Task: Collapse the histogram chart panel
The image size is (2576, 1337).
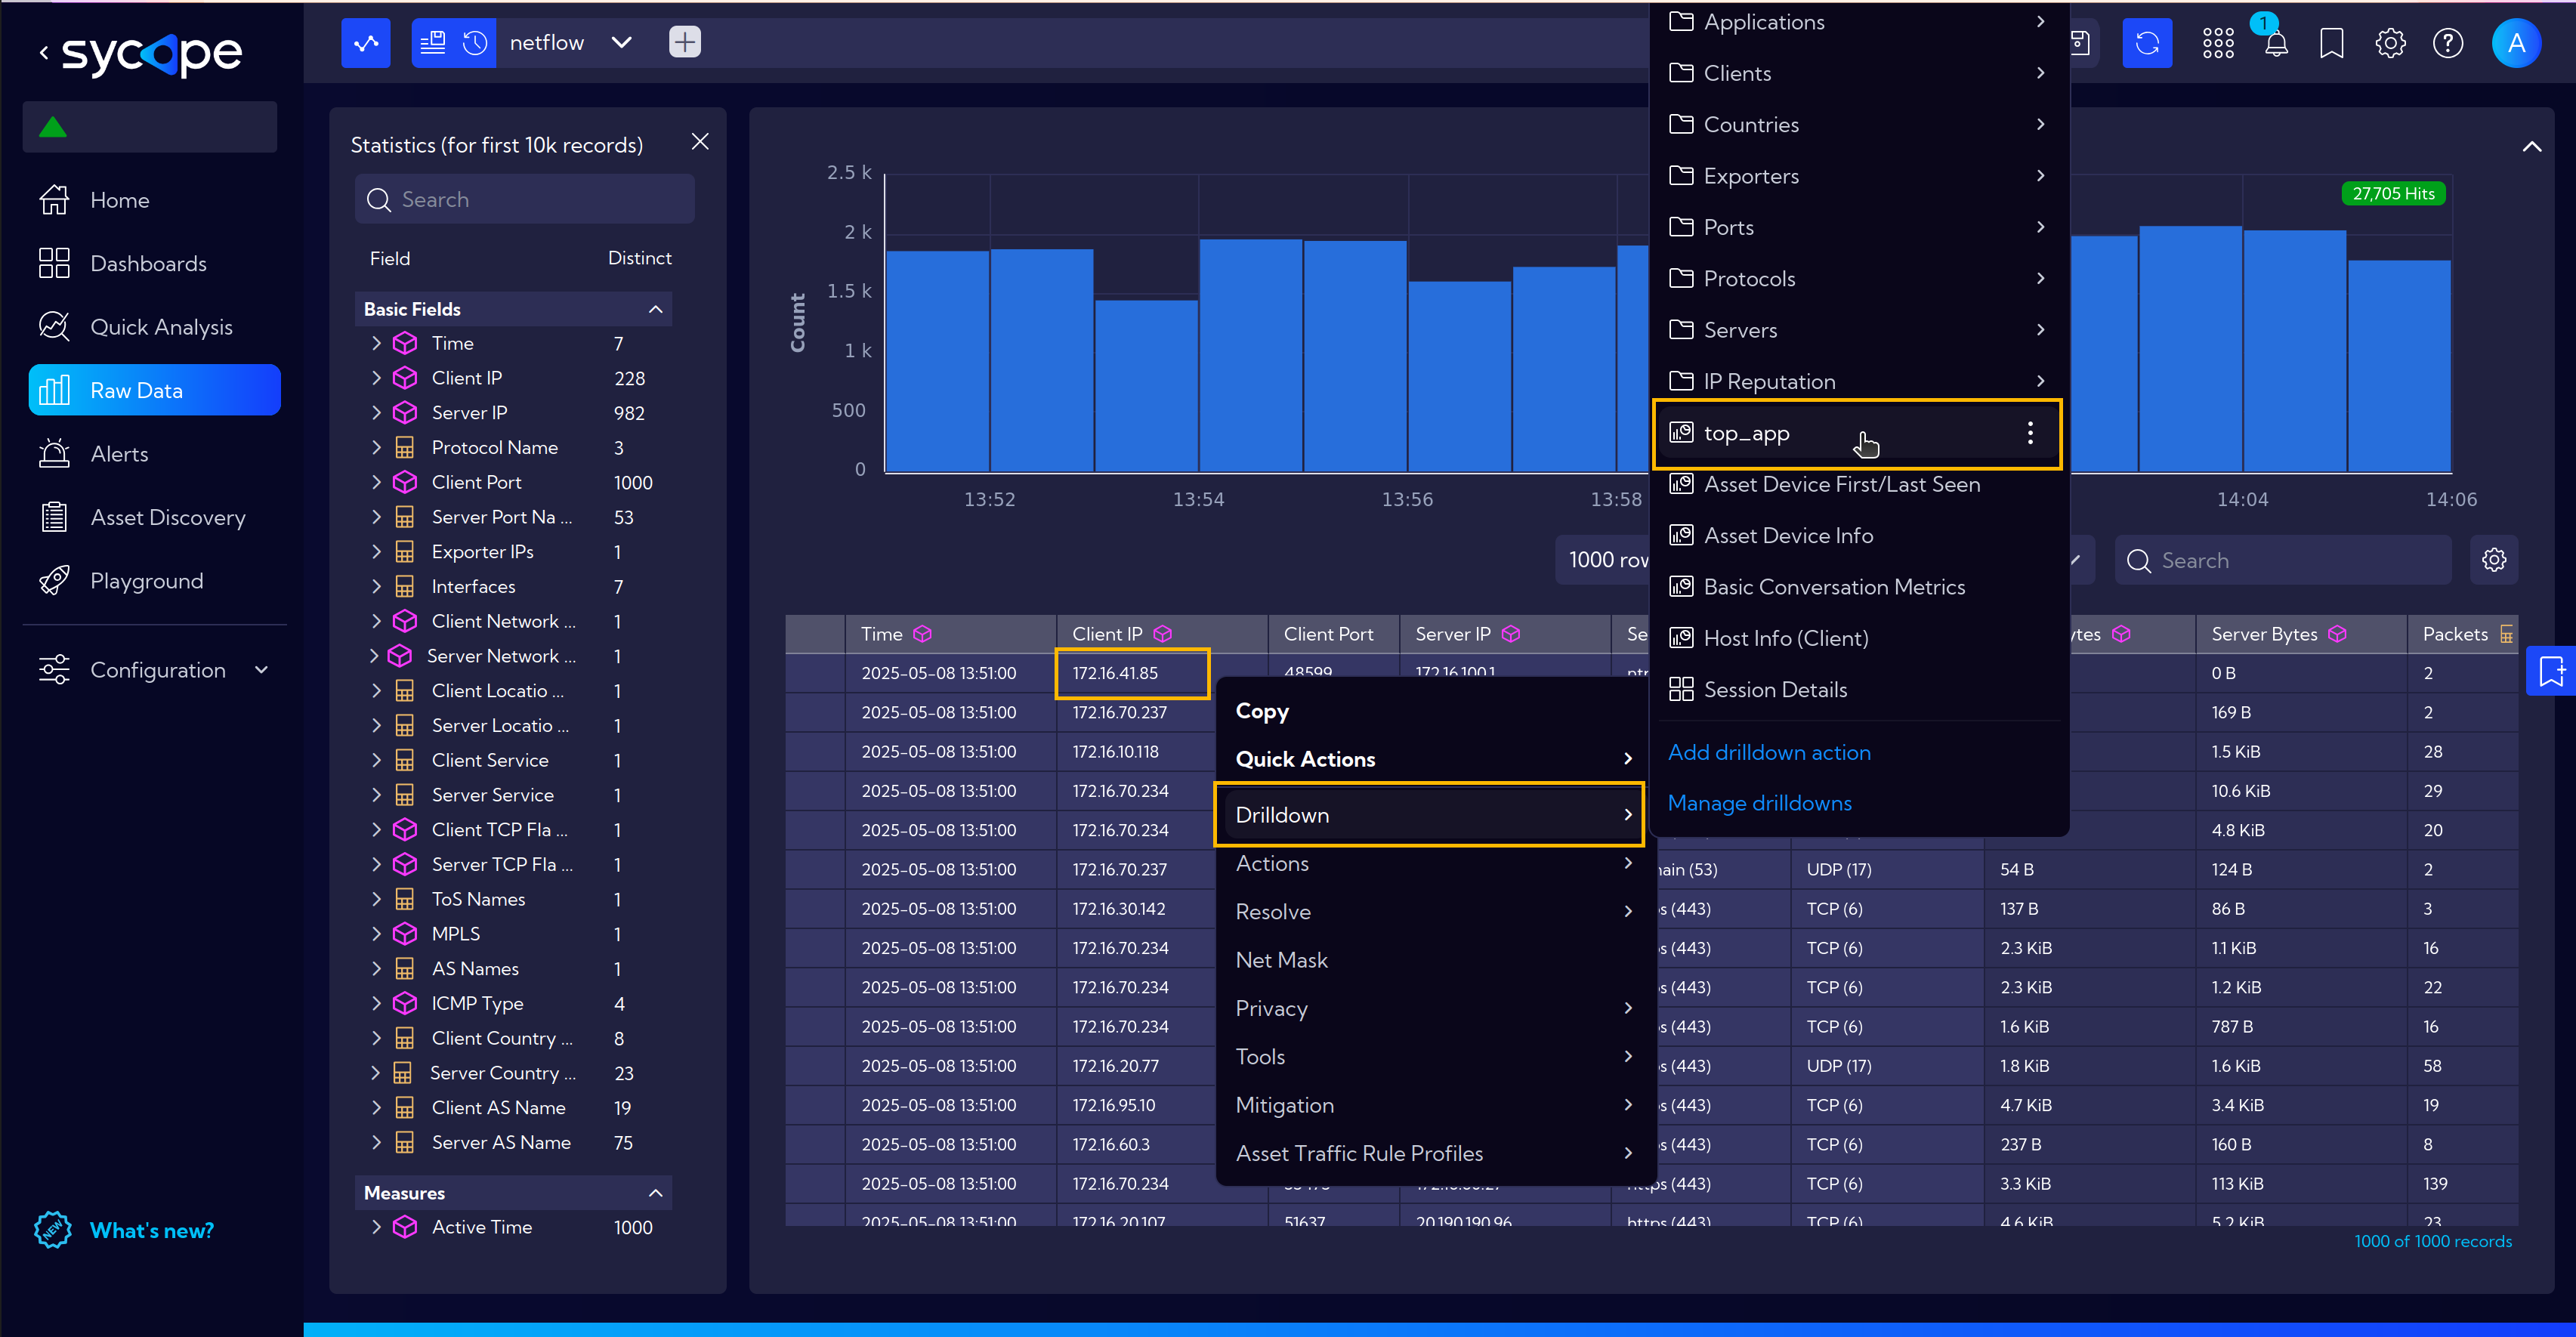Action: click(x=2531, y=147)
